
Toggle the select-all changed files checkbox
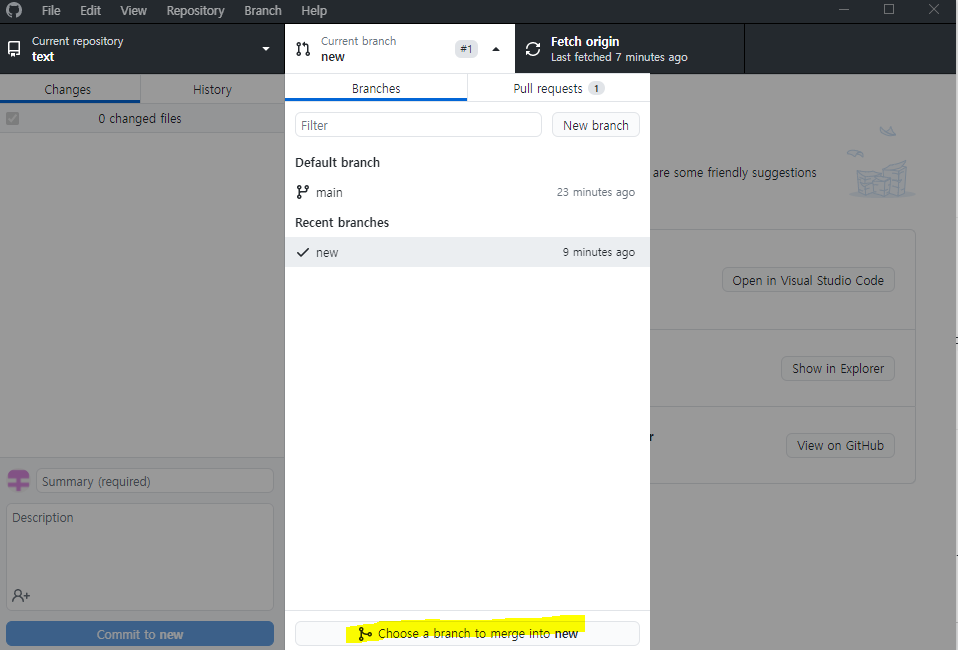(13, 119)
